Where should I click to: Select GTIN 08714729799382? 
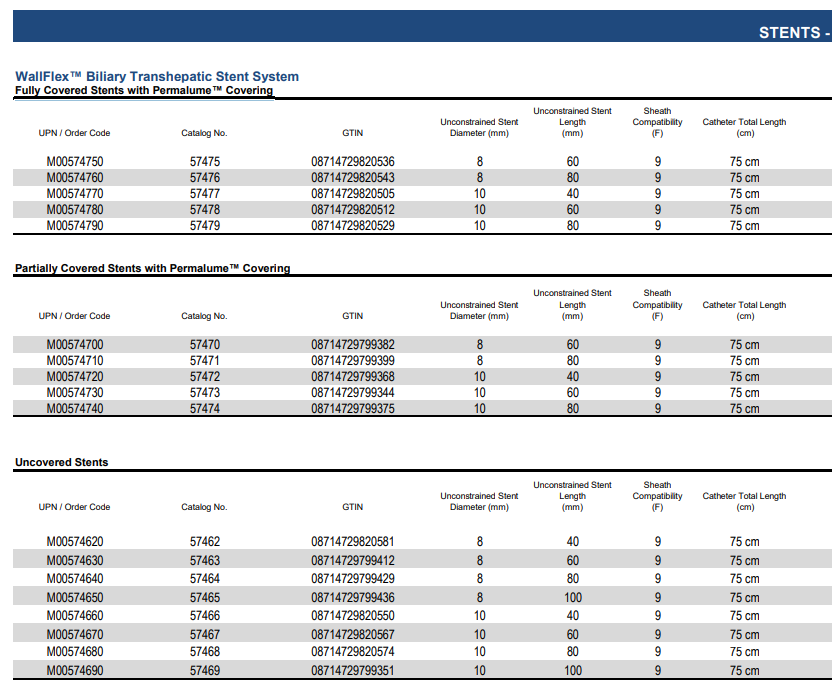click(352, 345)
